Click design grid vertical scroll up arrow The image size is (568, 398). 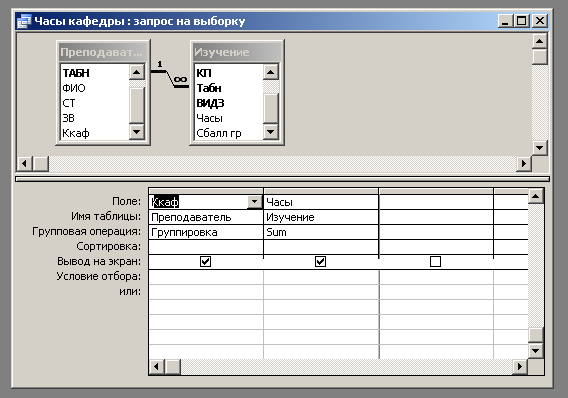tap(535, 196)
